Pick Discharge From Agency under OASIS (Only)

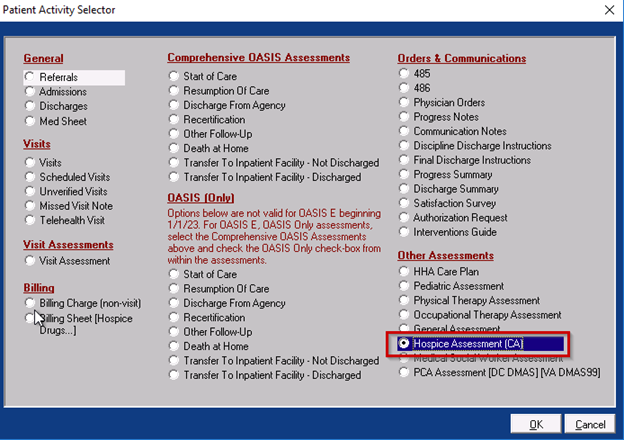pos(174,304)
